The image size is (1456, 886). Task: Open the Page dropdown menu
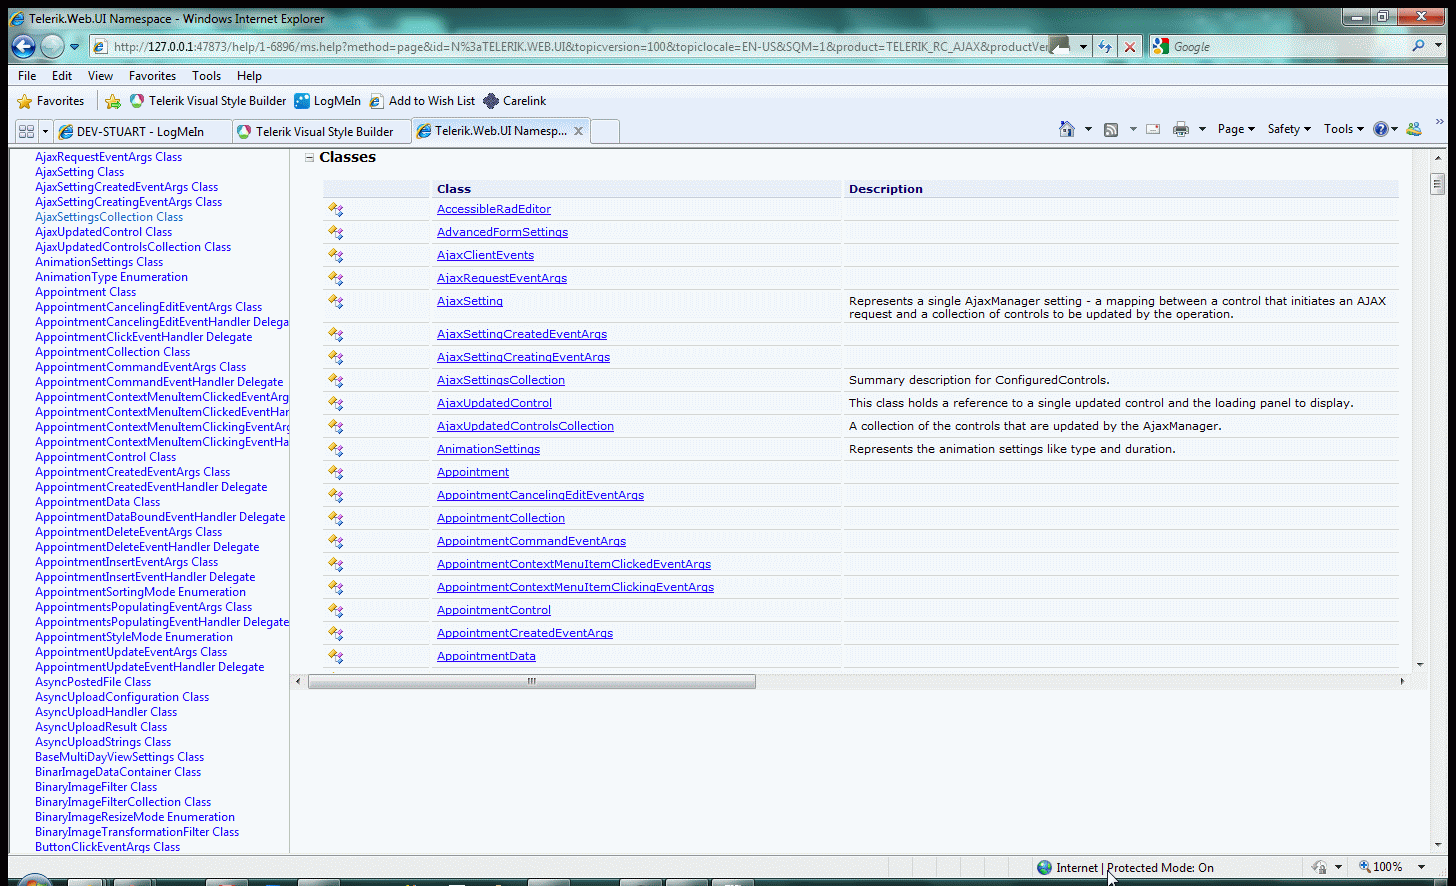coord(1236,129)
